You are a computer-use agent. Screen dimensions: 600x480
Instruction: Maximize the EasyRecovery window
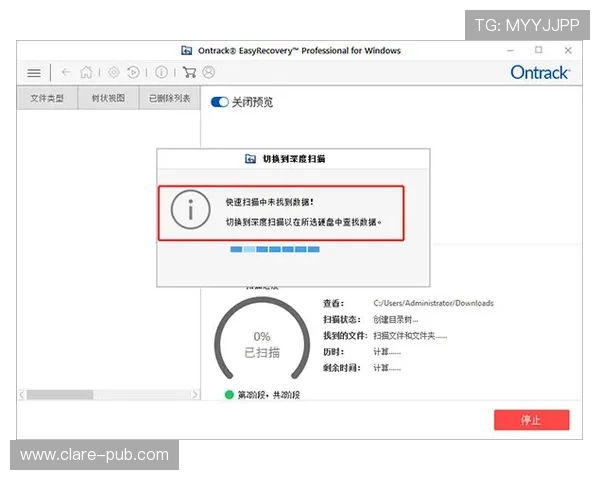(539, 50)
